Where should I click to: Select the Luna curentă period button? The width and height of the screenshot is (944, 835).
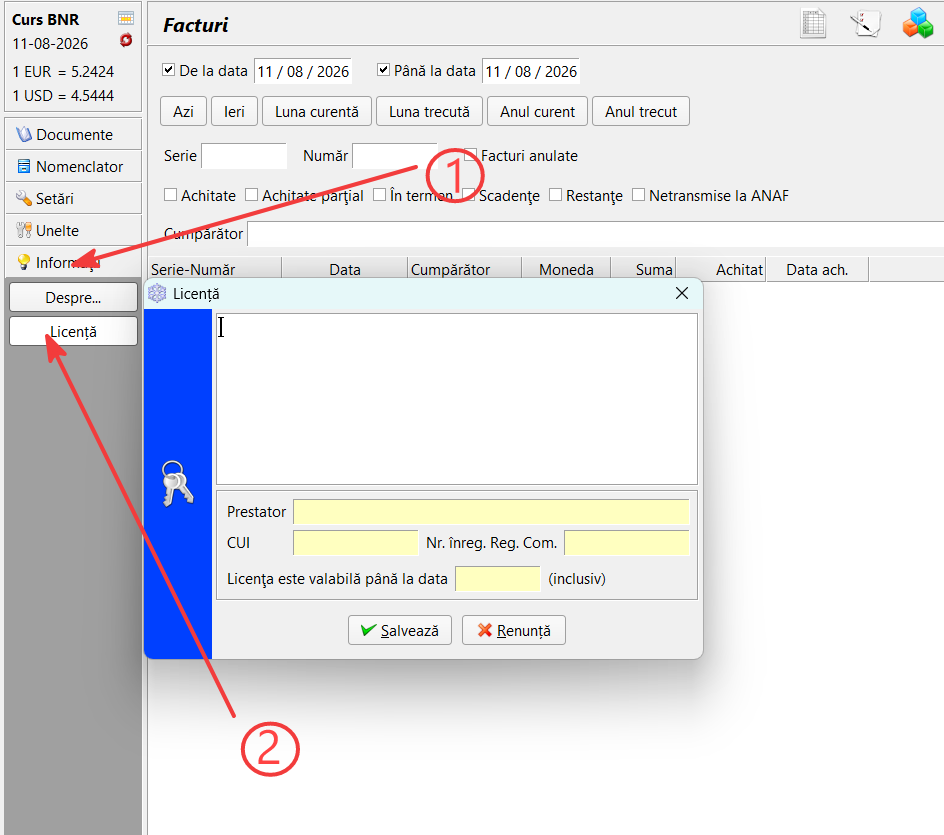pos(317,111)
